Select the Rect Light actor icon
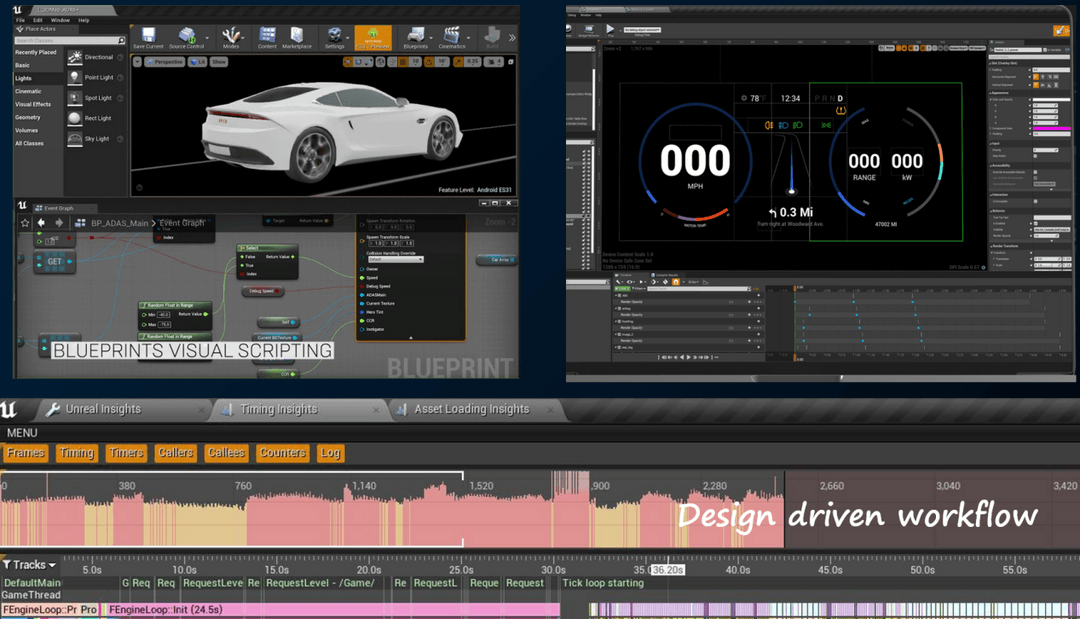Screen dimensions: 1080x619 click(75, 118)
